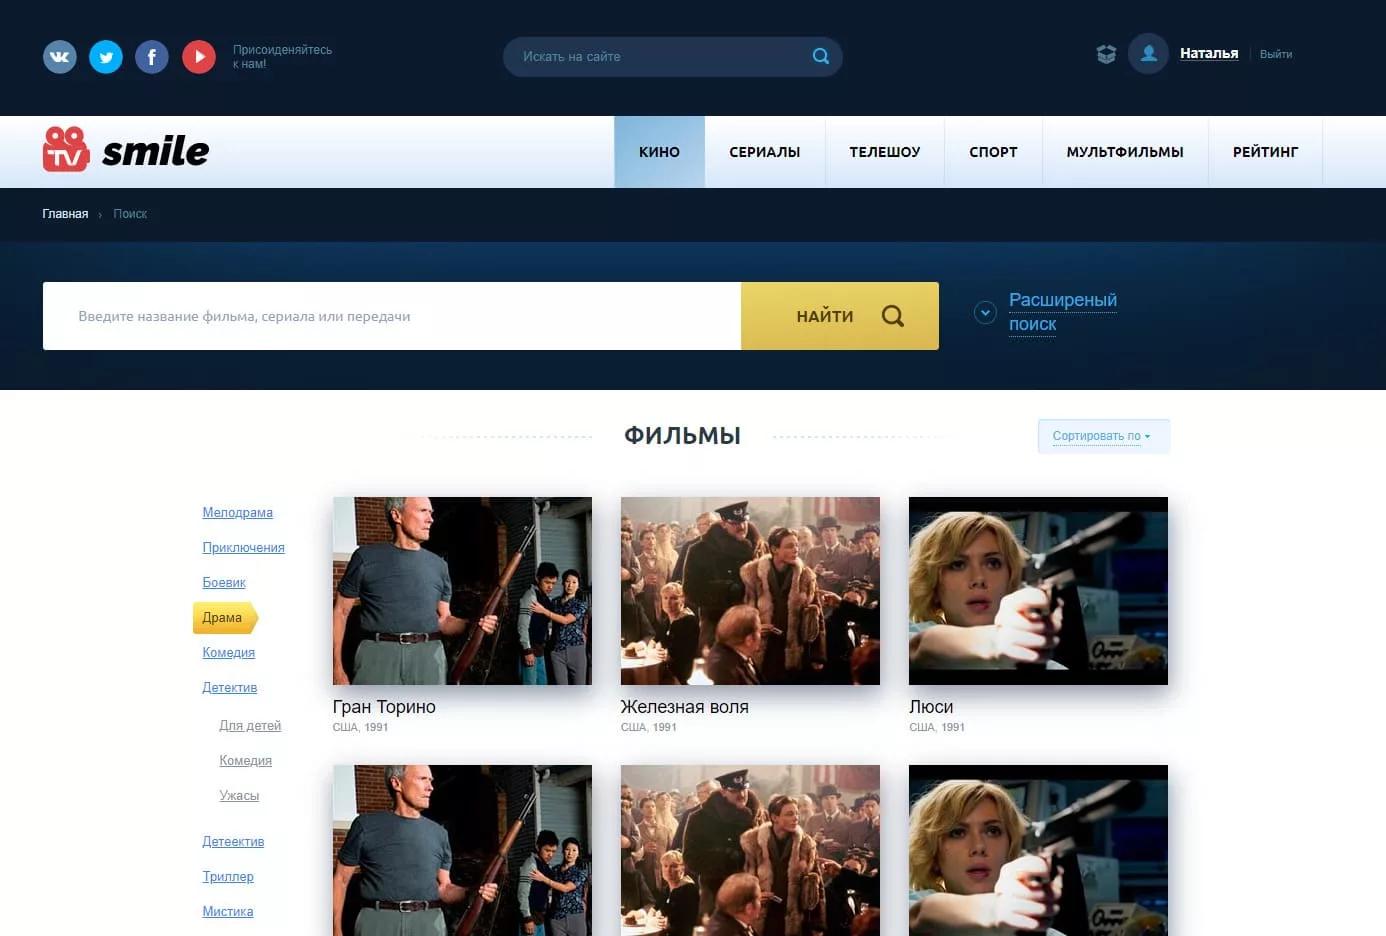
Task: Go to Главная in breadcrumbs
Action: 65,214
